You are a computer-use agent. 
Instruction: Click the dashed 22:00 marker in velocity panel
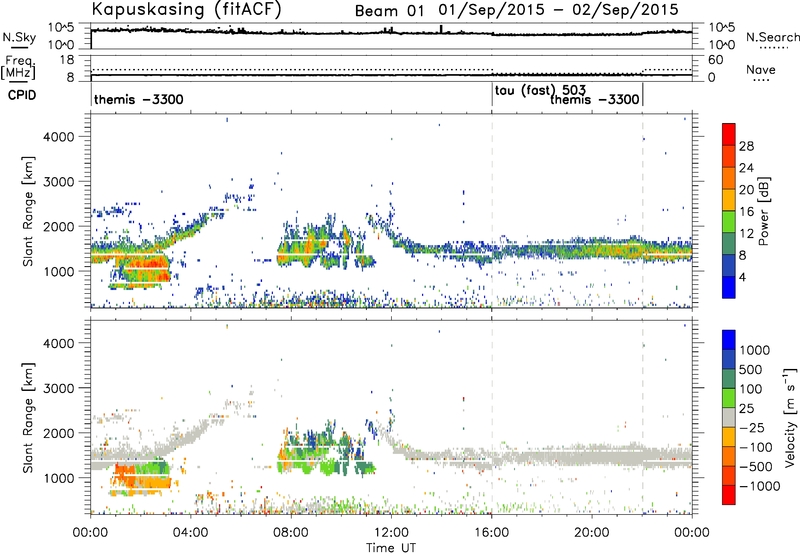pos(642,417)
